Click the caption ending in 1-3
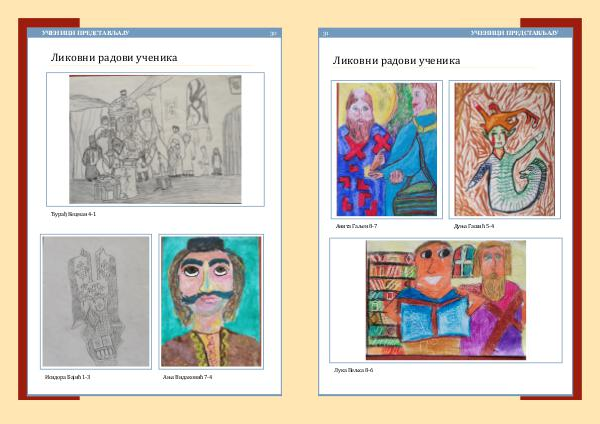Image resolution: width=600 pixels, height=424 pixels. point(68,377)
